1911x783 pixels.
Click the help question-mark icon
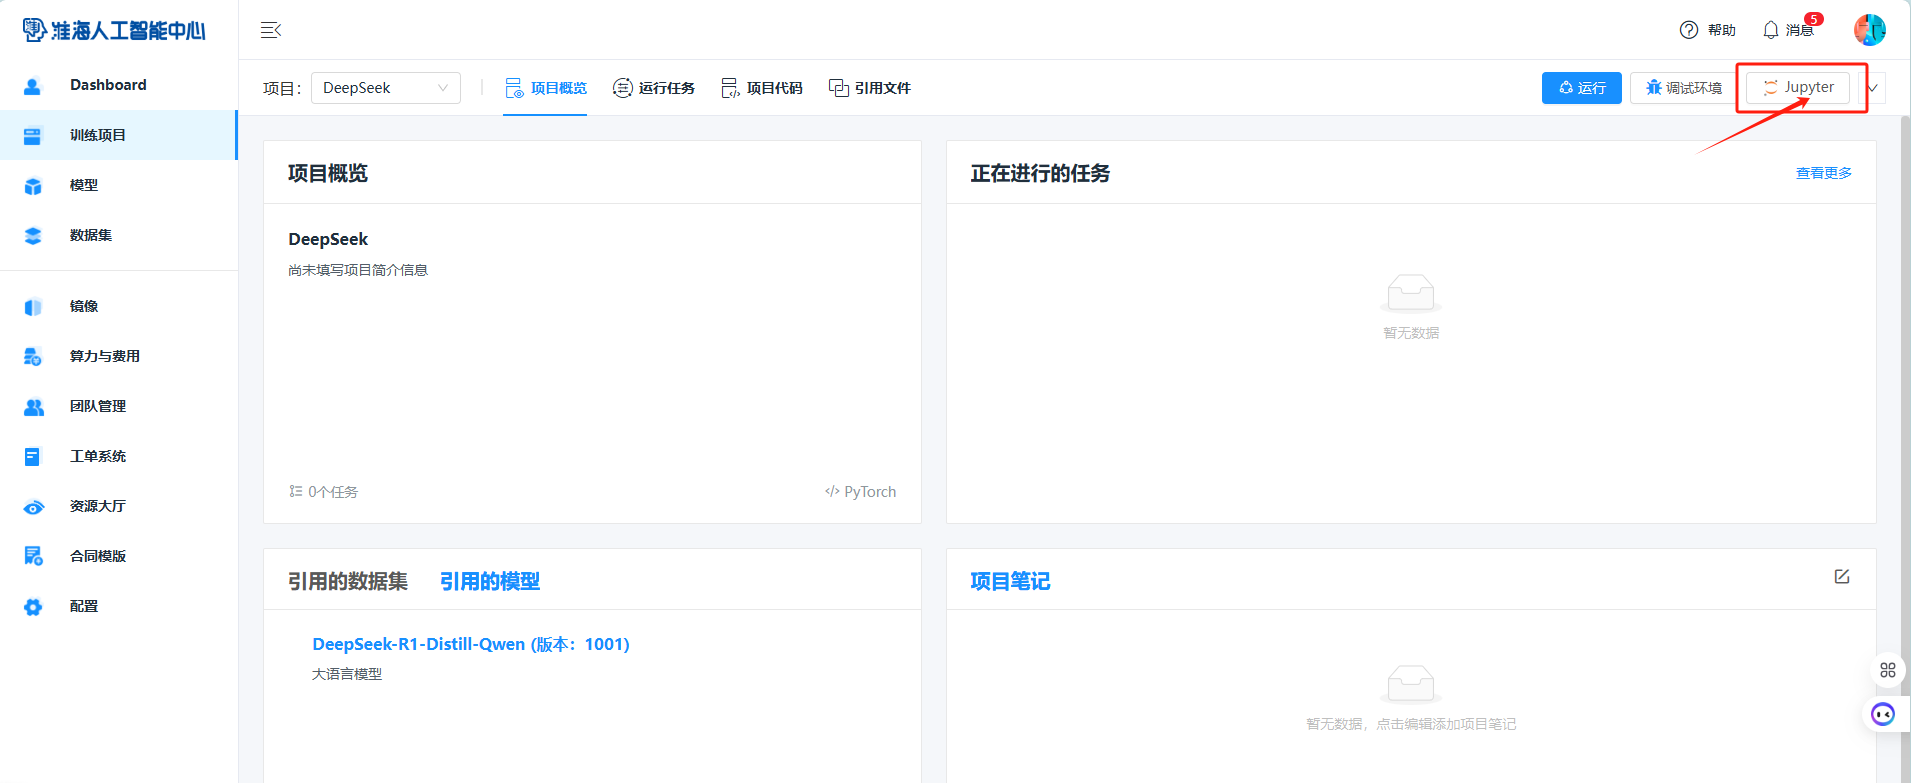[1689, 30]
